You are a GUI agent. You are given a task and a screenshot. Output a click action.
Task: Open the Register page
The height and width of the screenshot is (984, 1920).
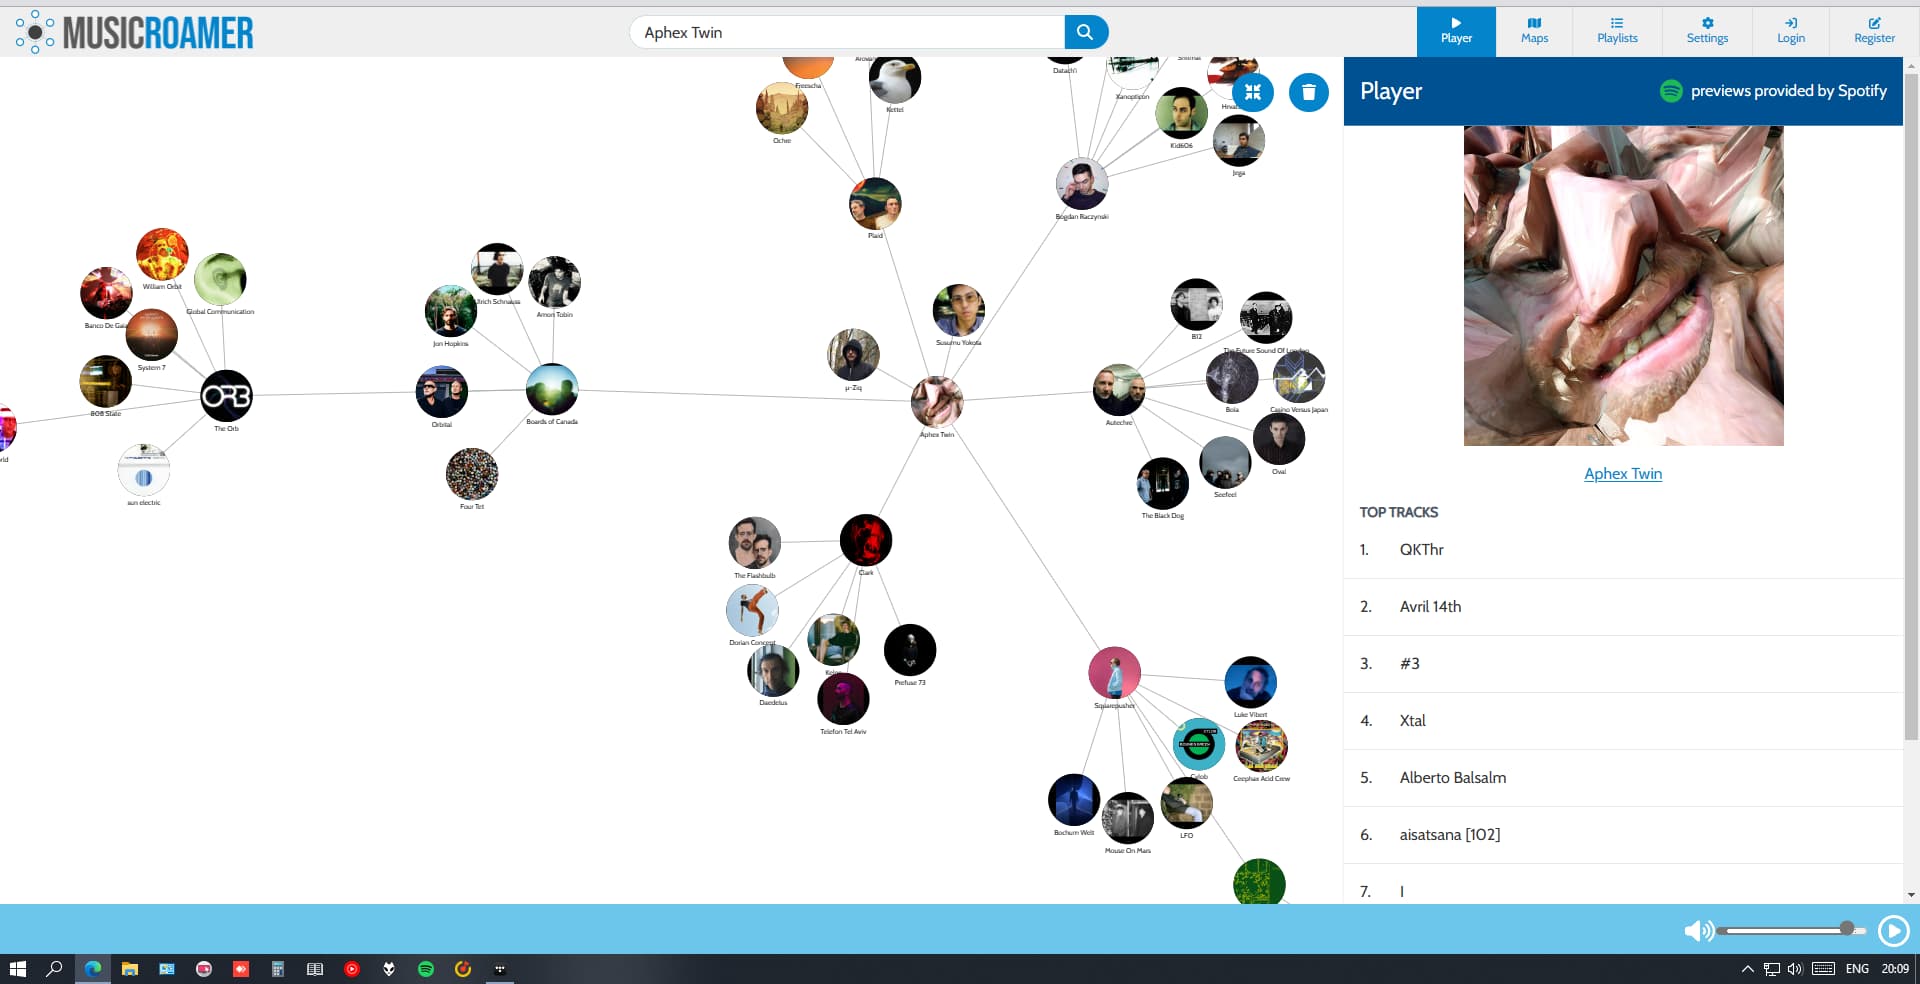[x=1874, y=31]
